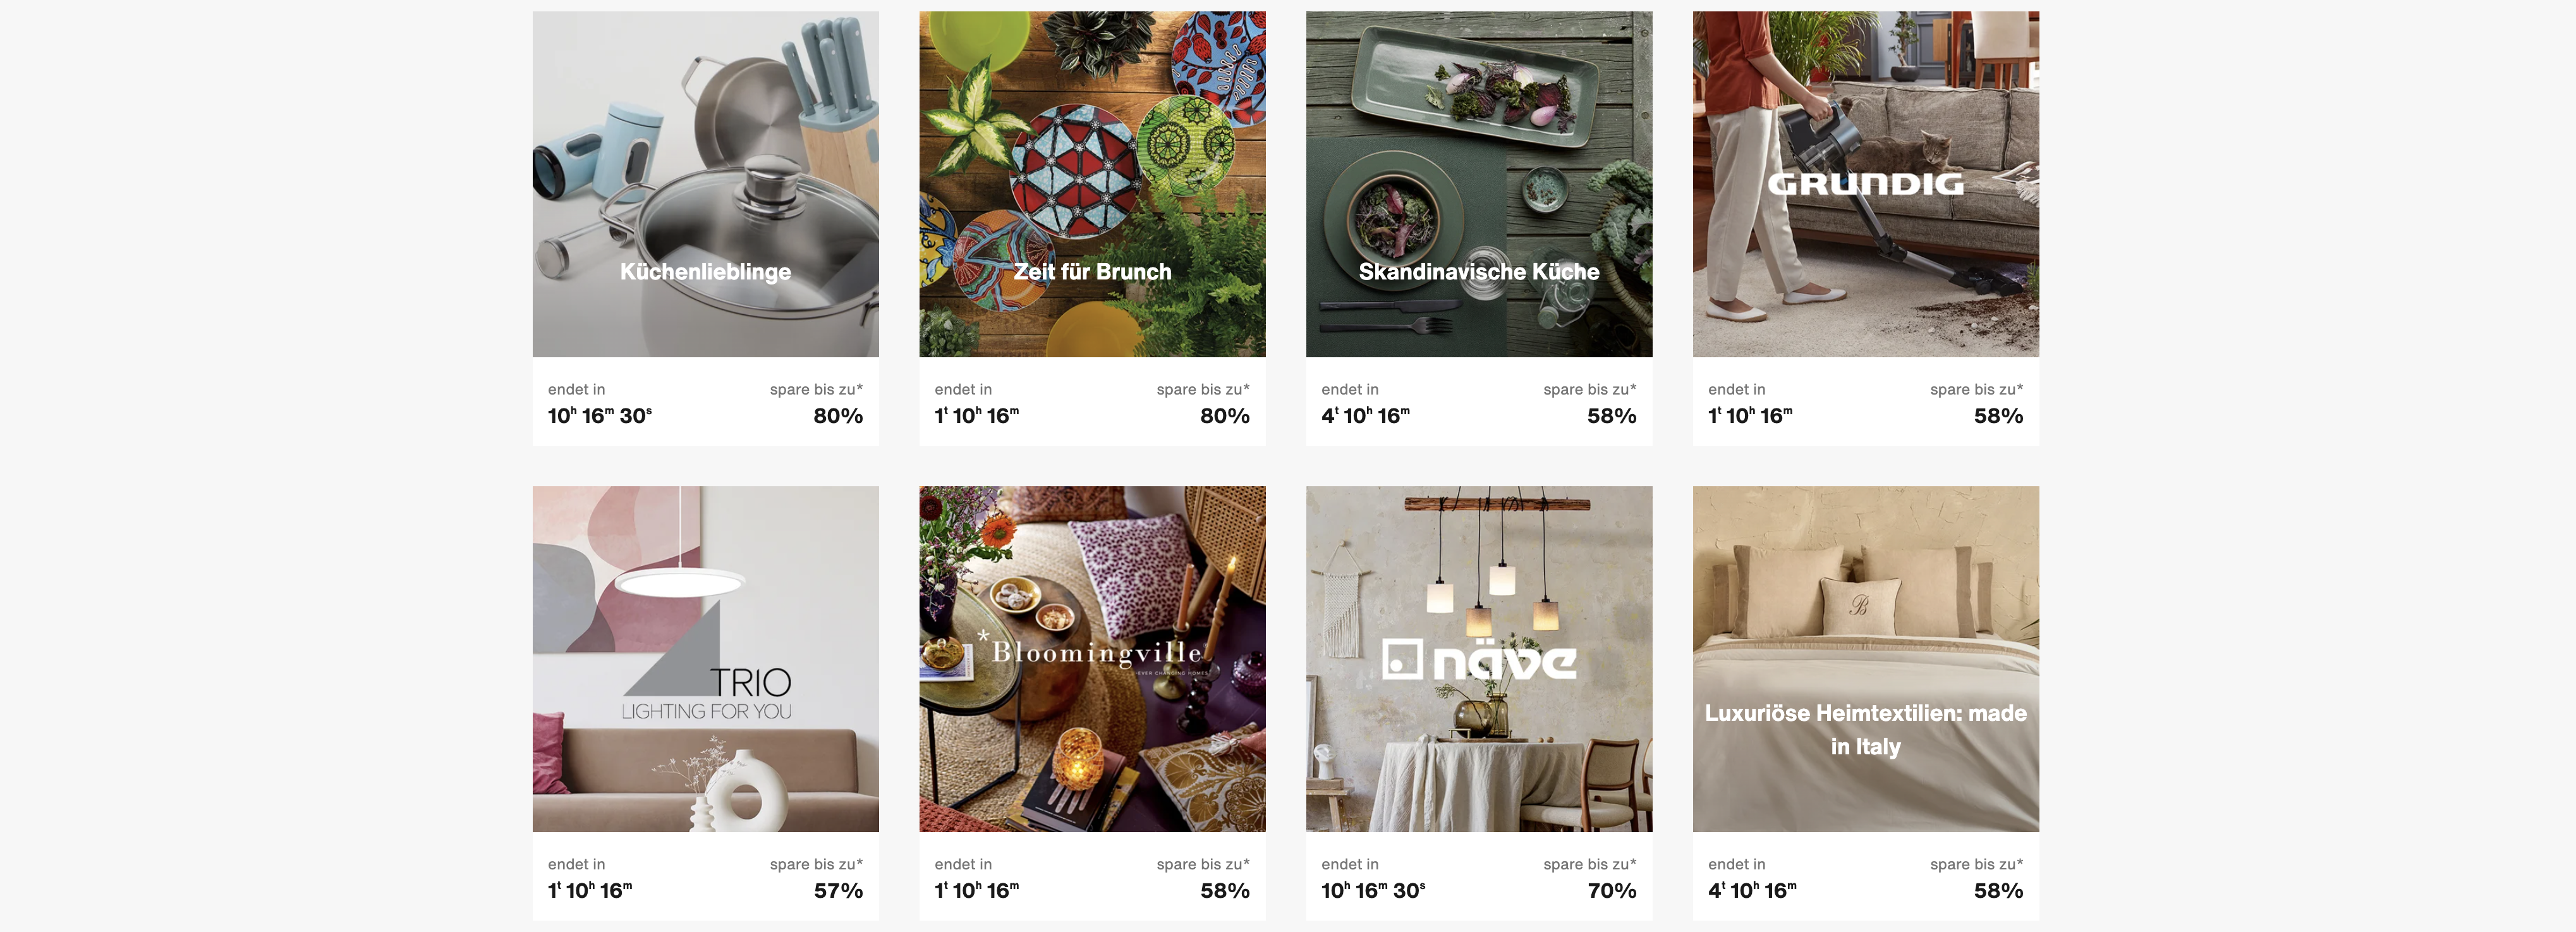
Task: Click the 80% savings on Küchenlieblinge
Action: point(838,416)
